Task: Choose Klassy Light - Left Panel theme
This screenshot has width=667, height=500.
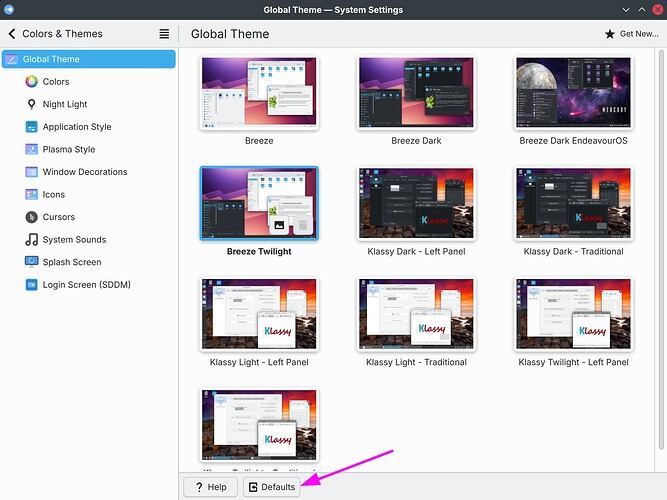Action: coord(259,314)
